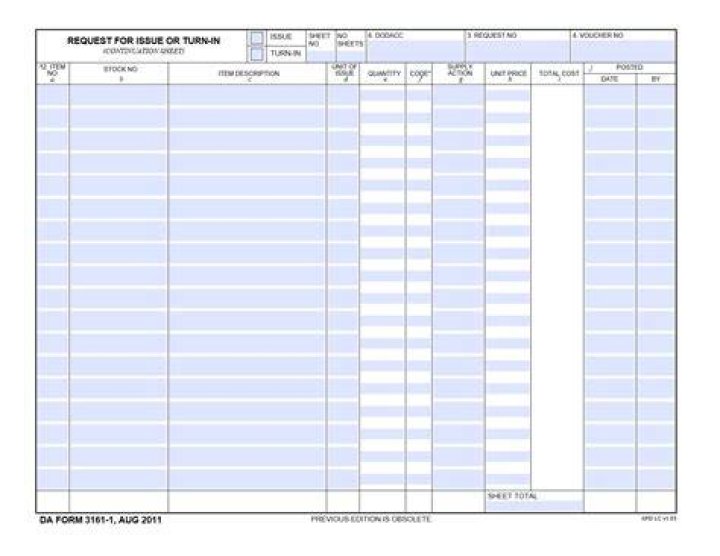Select the last row's Stock No cell
This screenshot has width=720, height=556.
click(x=118, y=479)
